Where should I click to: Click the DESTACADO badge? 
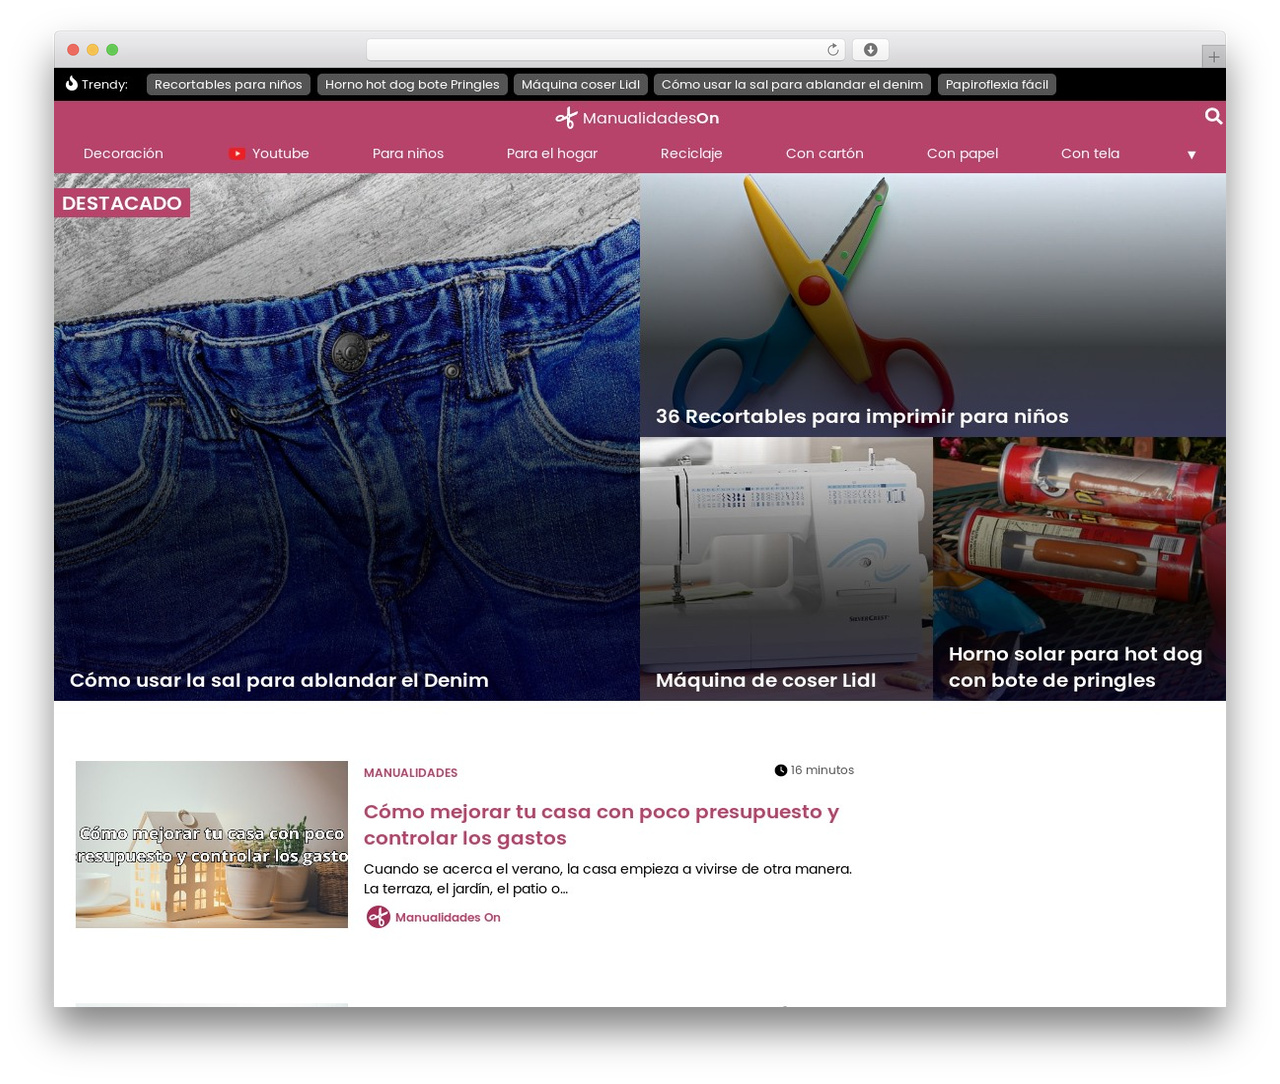[122, 203]
